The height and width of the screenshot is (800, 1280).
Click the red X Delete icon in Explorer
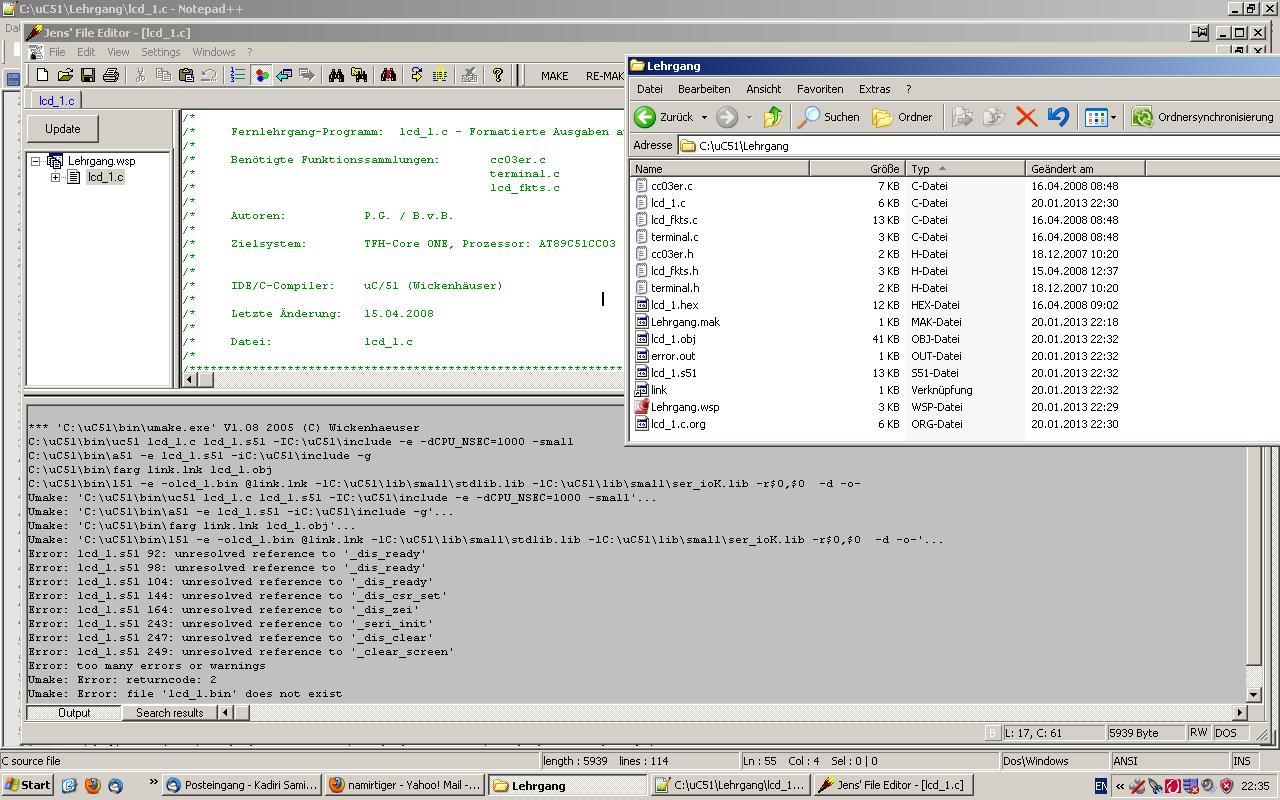pyautogui.click(x=1026, y=117)
